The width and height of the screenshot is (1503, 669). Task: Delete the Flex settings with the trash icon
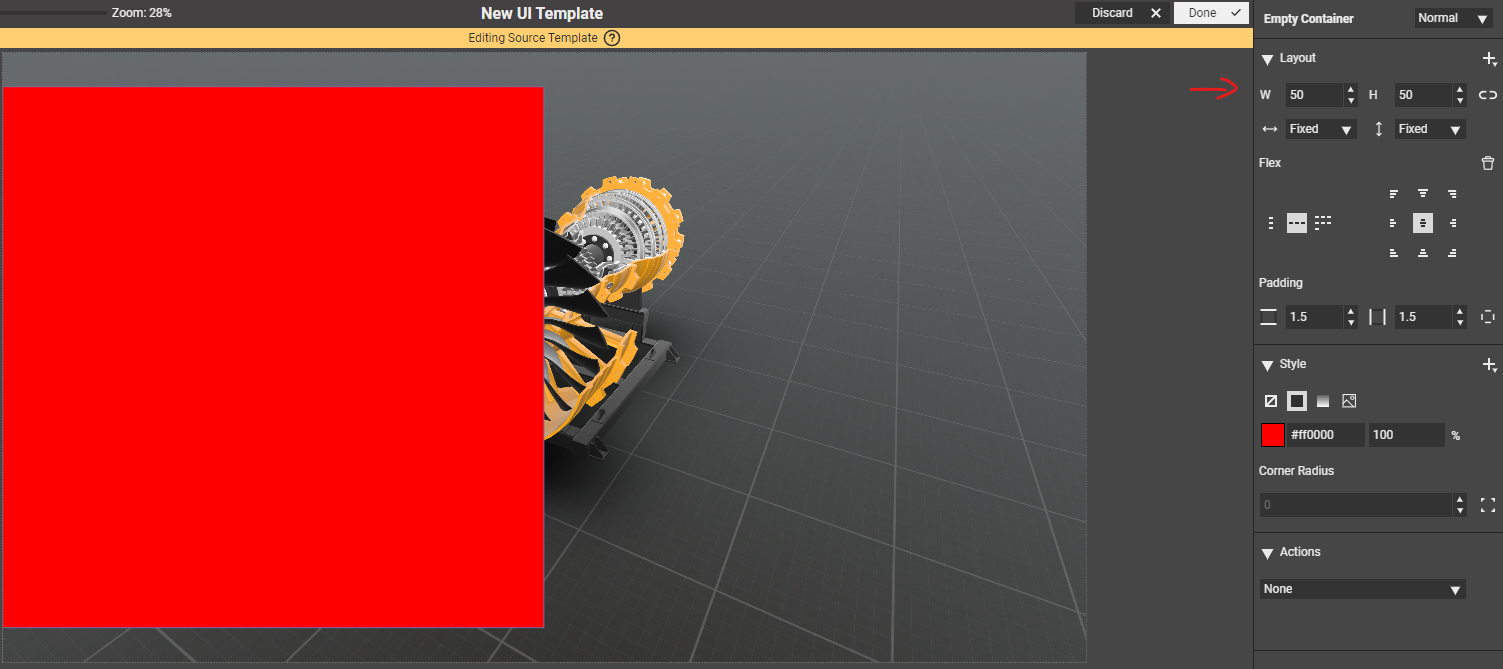coord(1488,163)
